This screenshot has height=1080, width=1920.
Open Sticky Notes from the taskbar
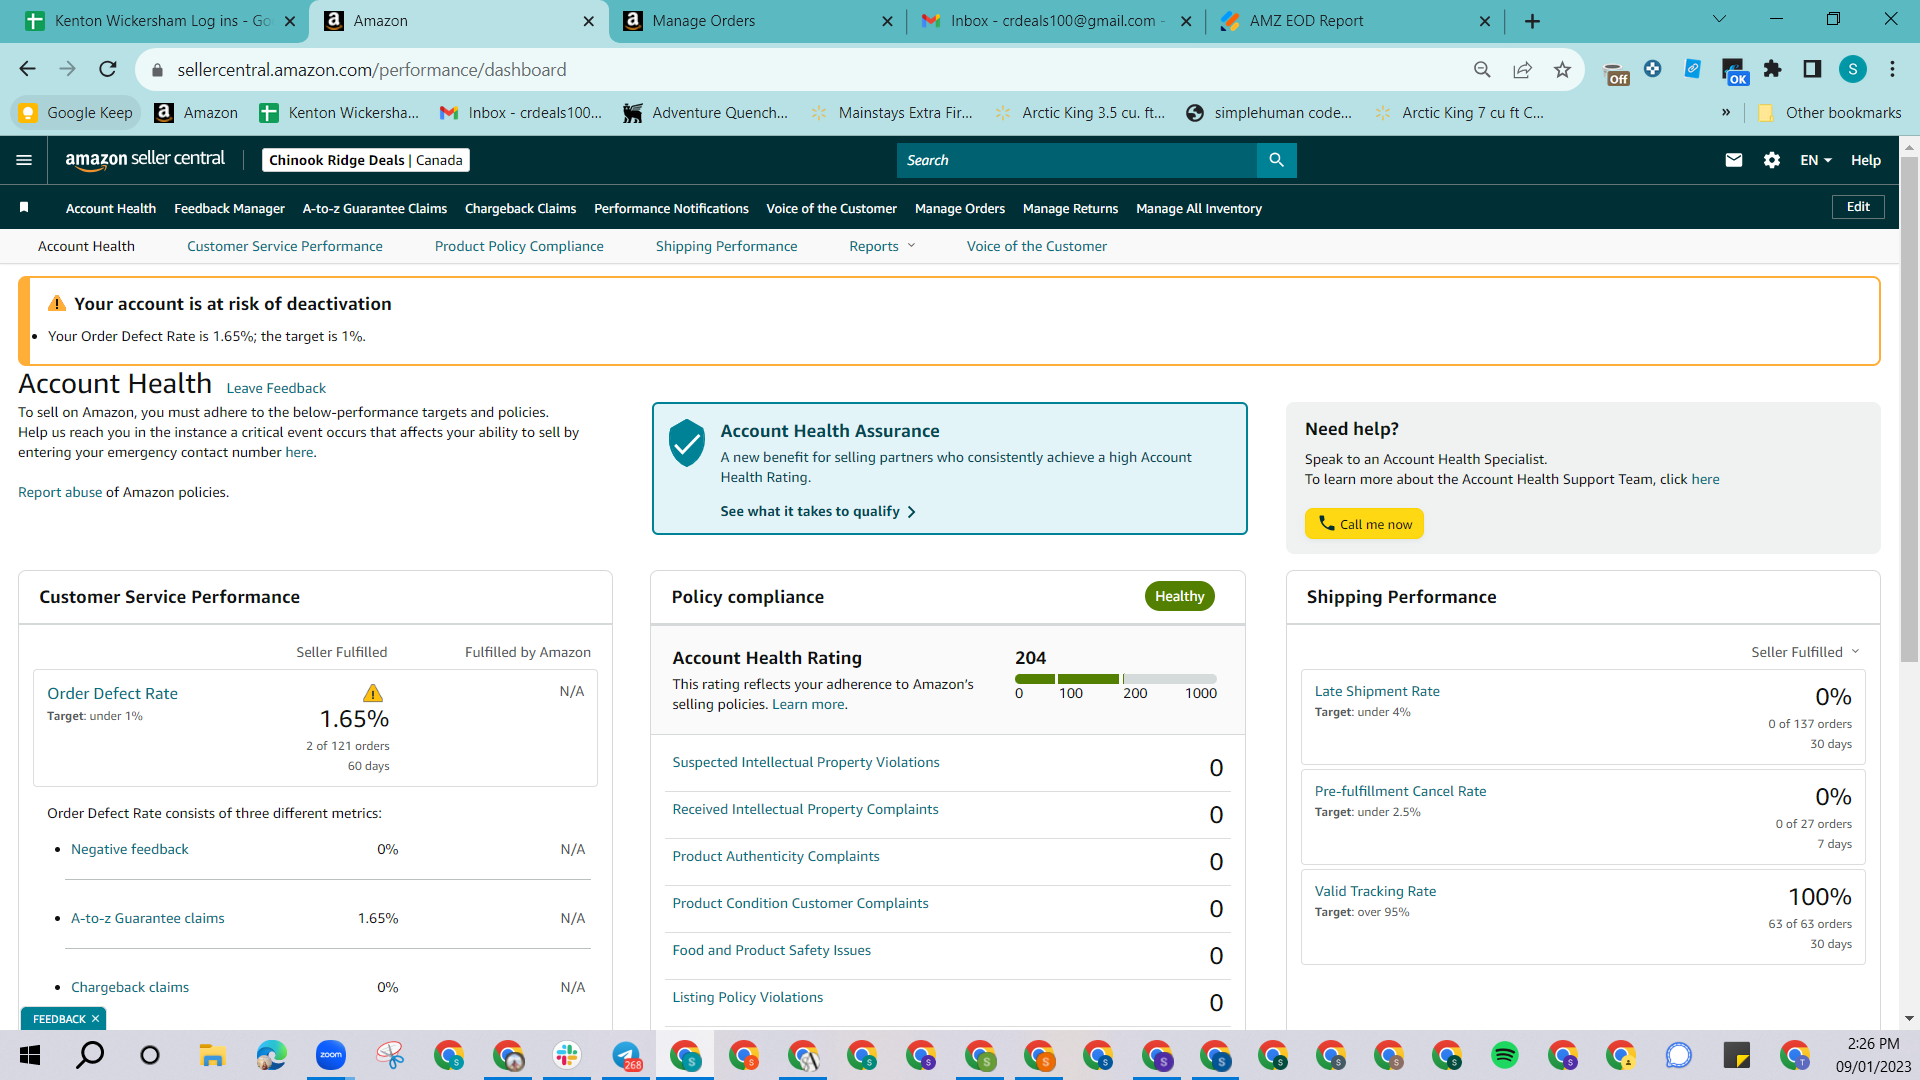point(1737,1055)
